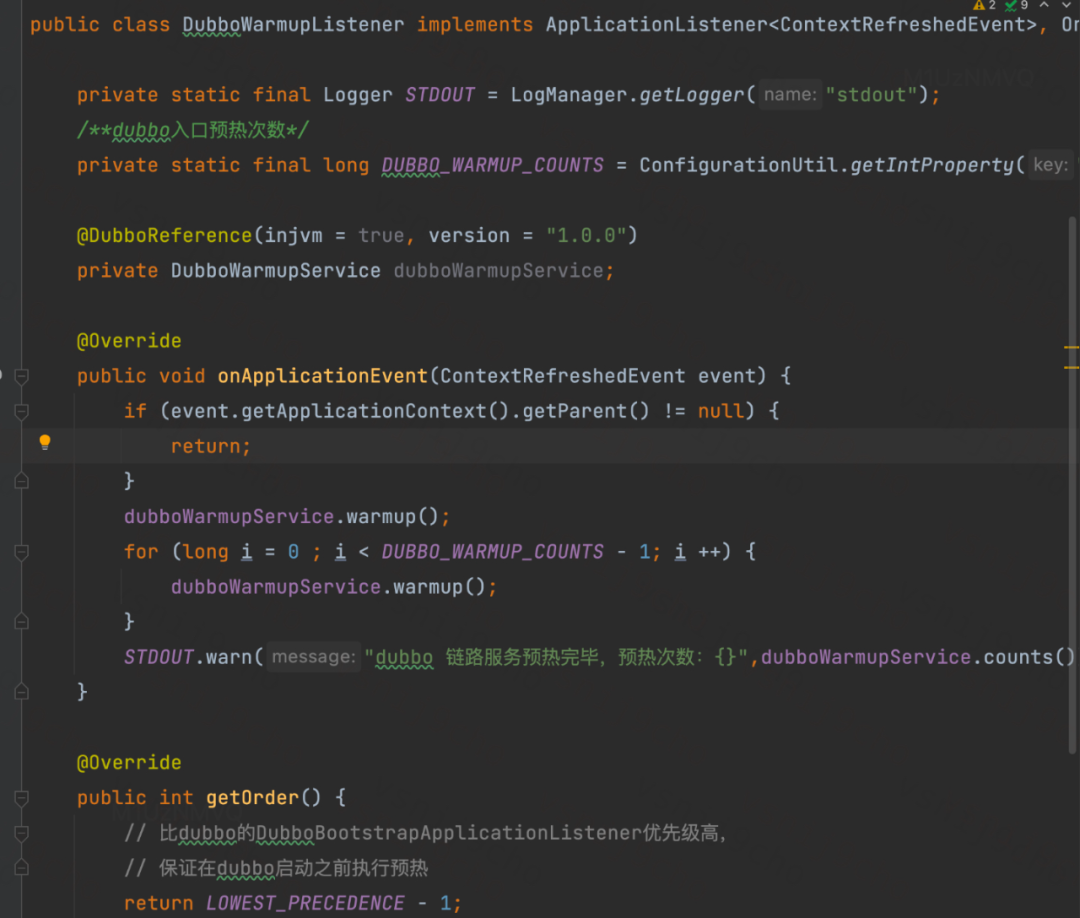Click the LOWEST_PRECEDENCE constant in return statement
This screenshot has width=1080, height=918.
(x=305, y=903)
